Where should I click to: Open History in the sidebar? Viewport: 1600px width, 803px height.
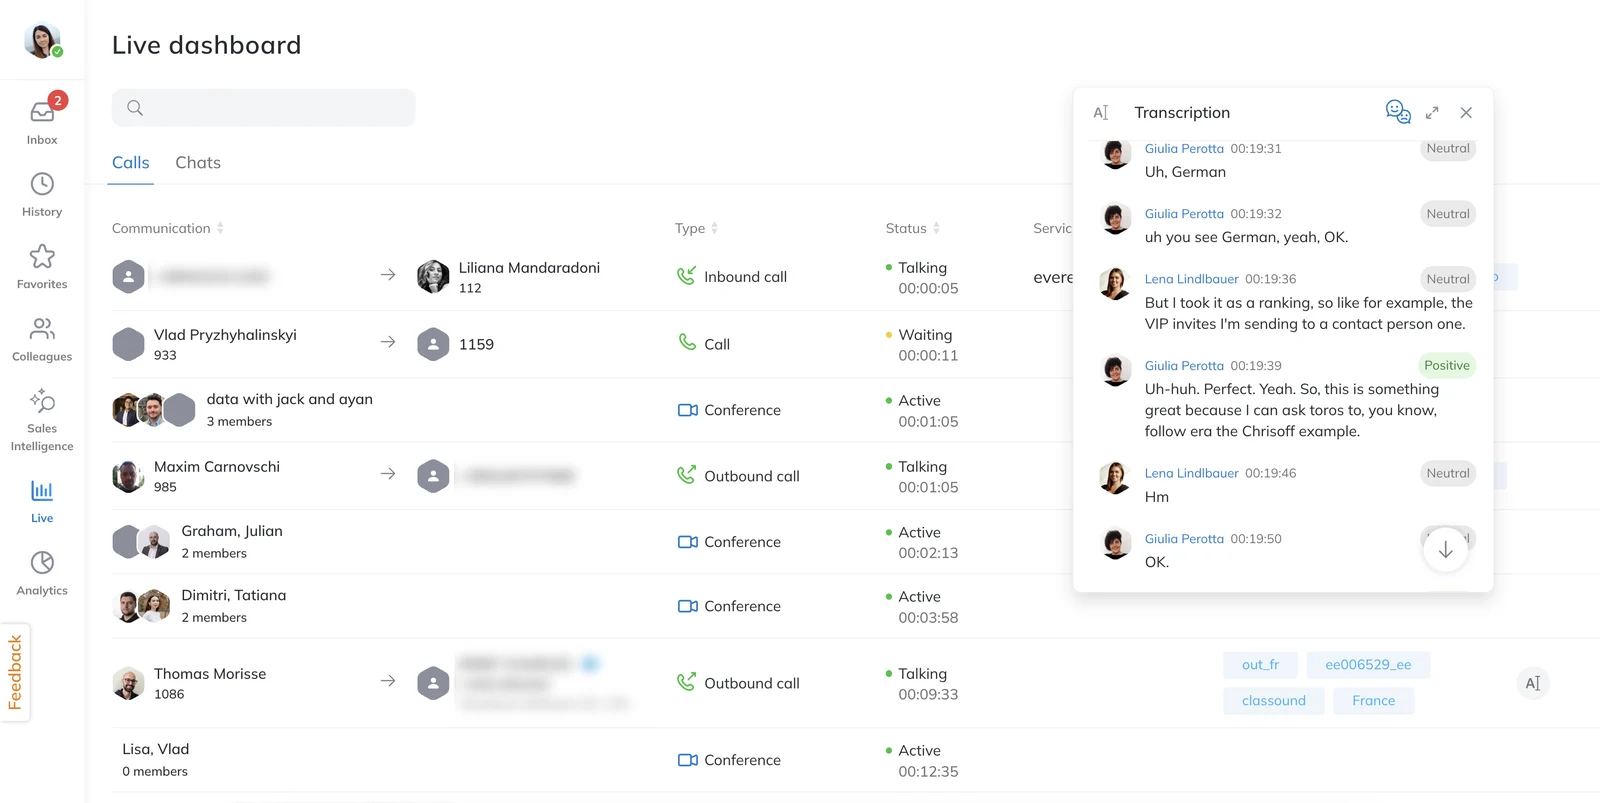(42, 184)
